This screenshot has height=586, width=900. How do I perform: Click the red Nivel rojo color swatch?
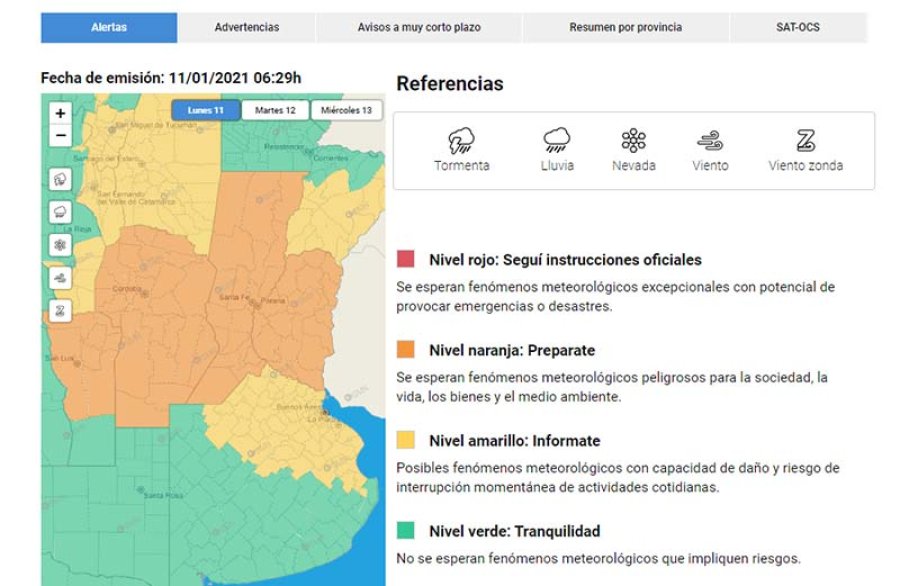[406, 260]
